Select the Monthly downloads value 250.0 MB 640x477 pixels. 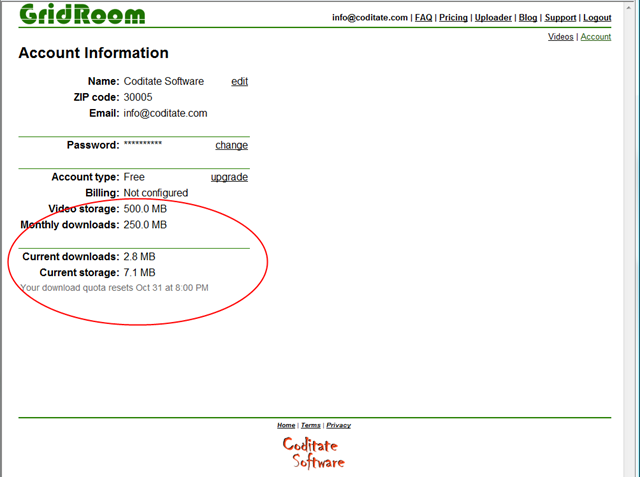coord(145,225)
